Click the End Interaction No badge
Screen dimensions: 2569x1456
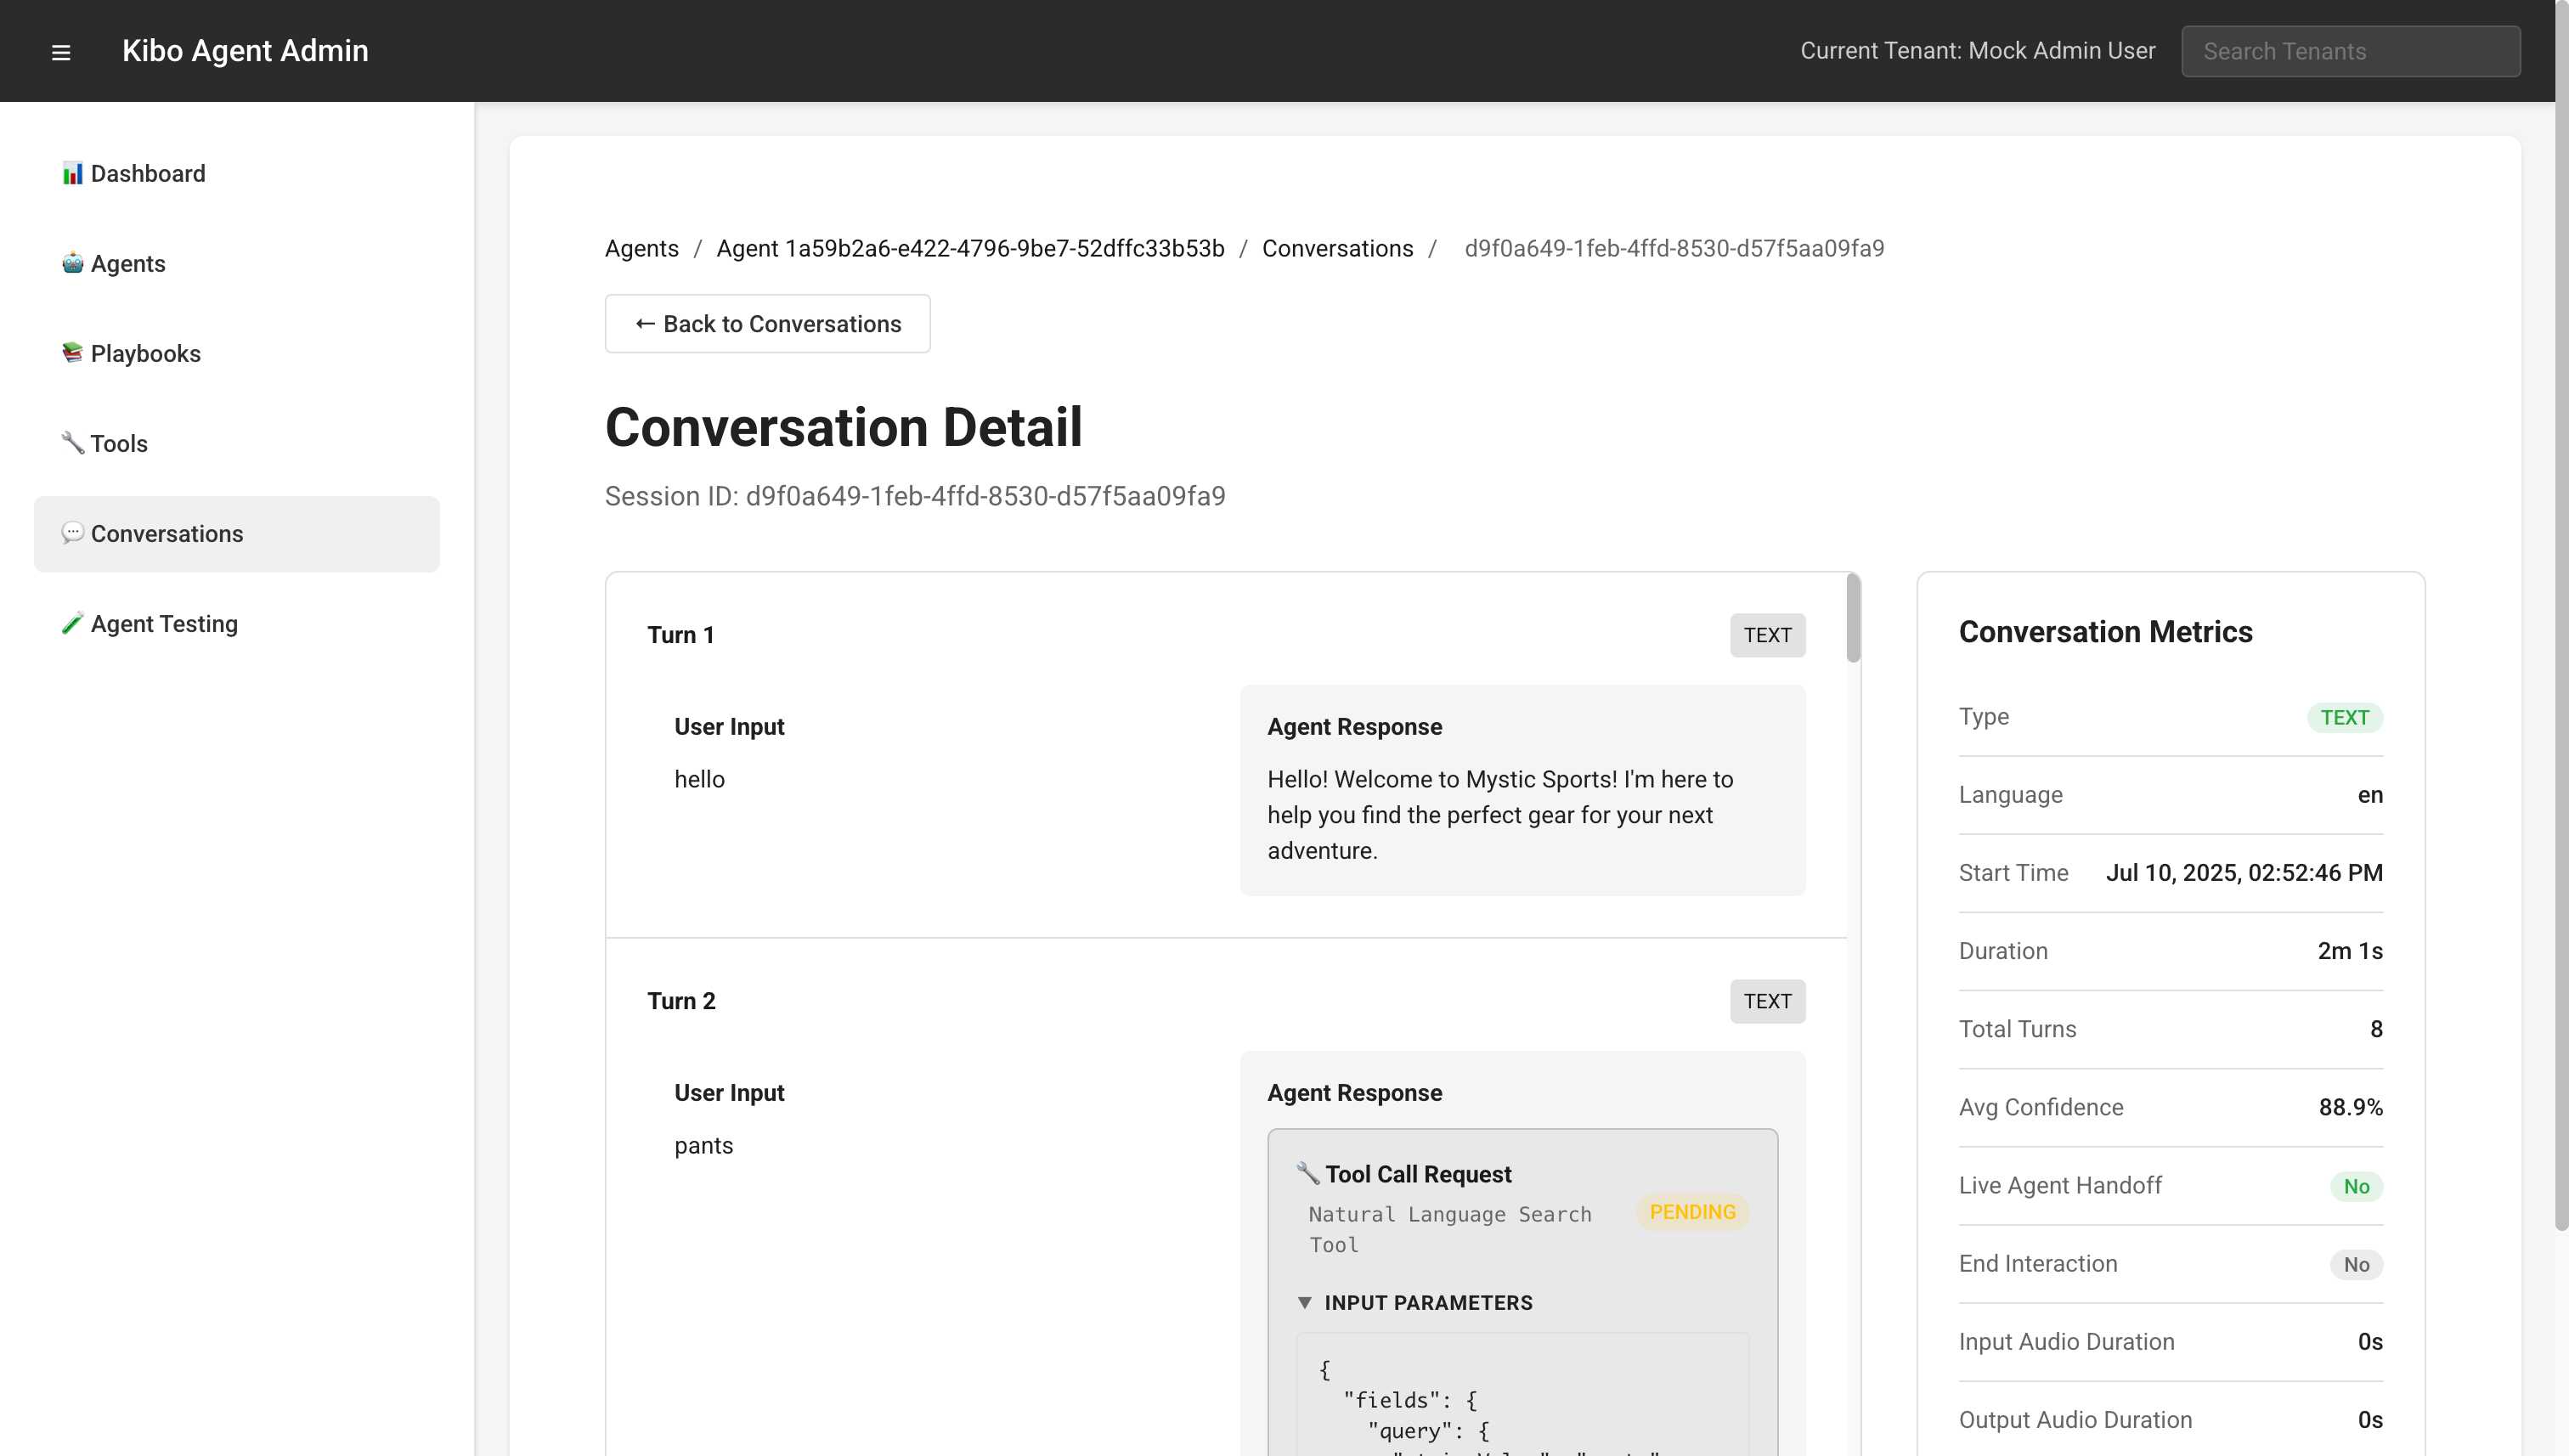pyautogui.click(x=2356, y=1264)
